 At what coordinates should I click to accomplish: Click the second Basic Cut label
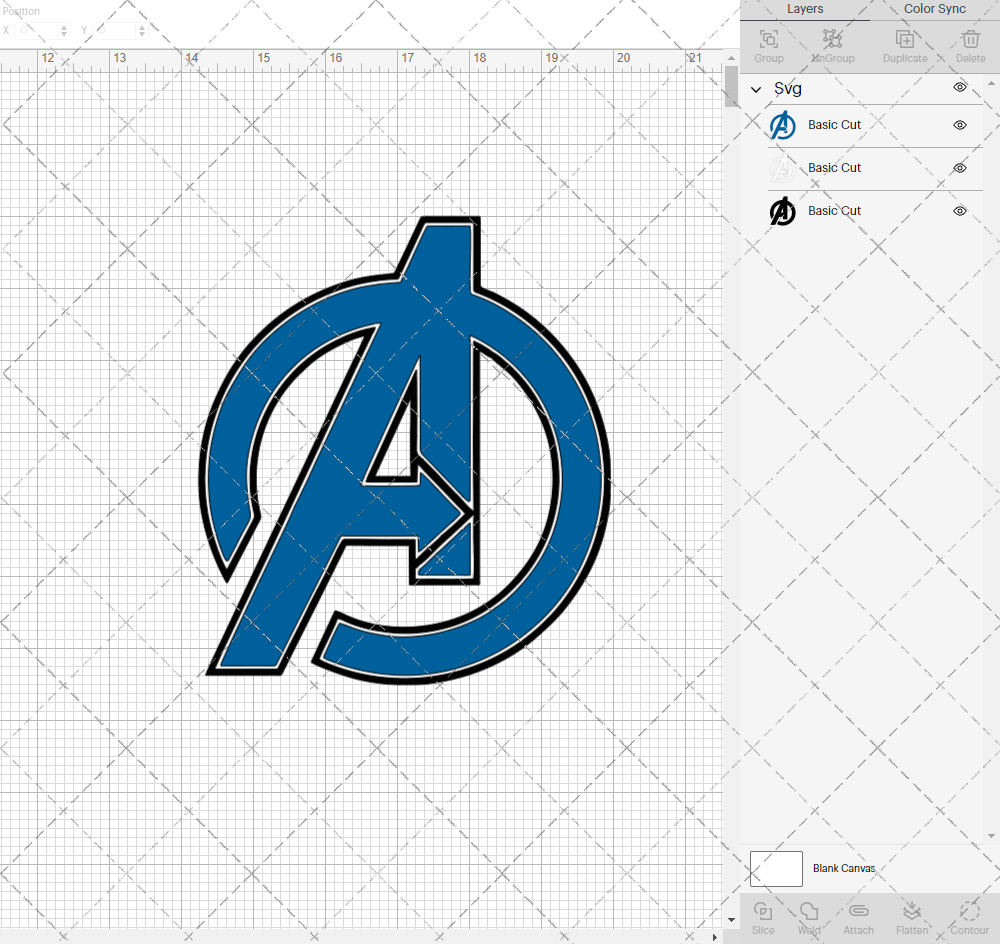834,168
